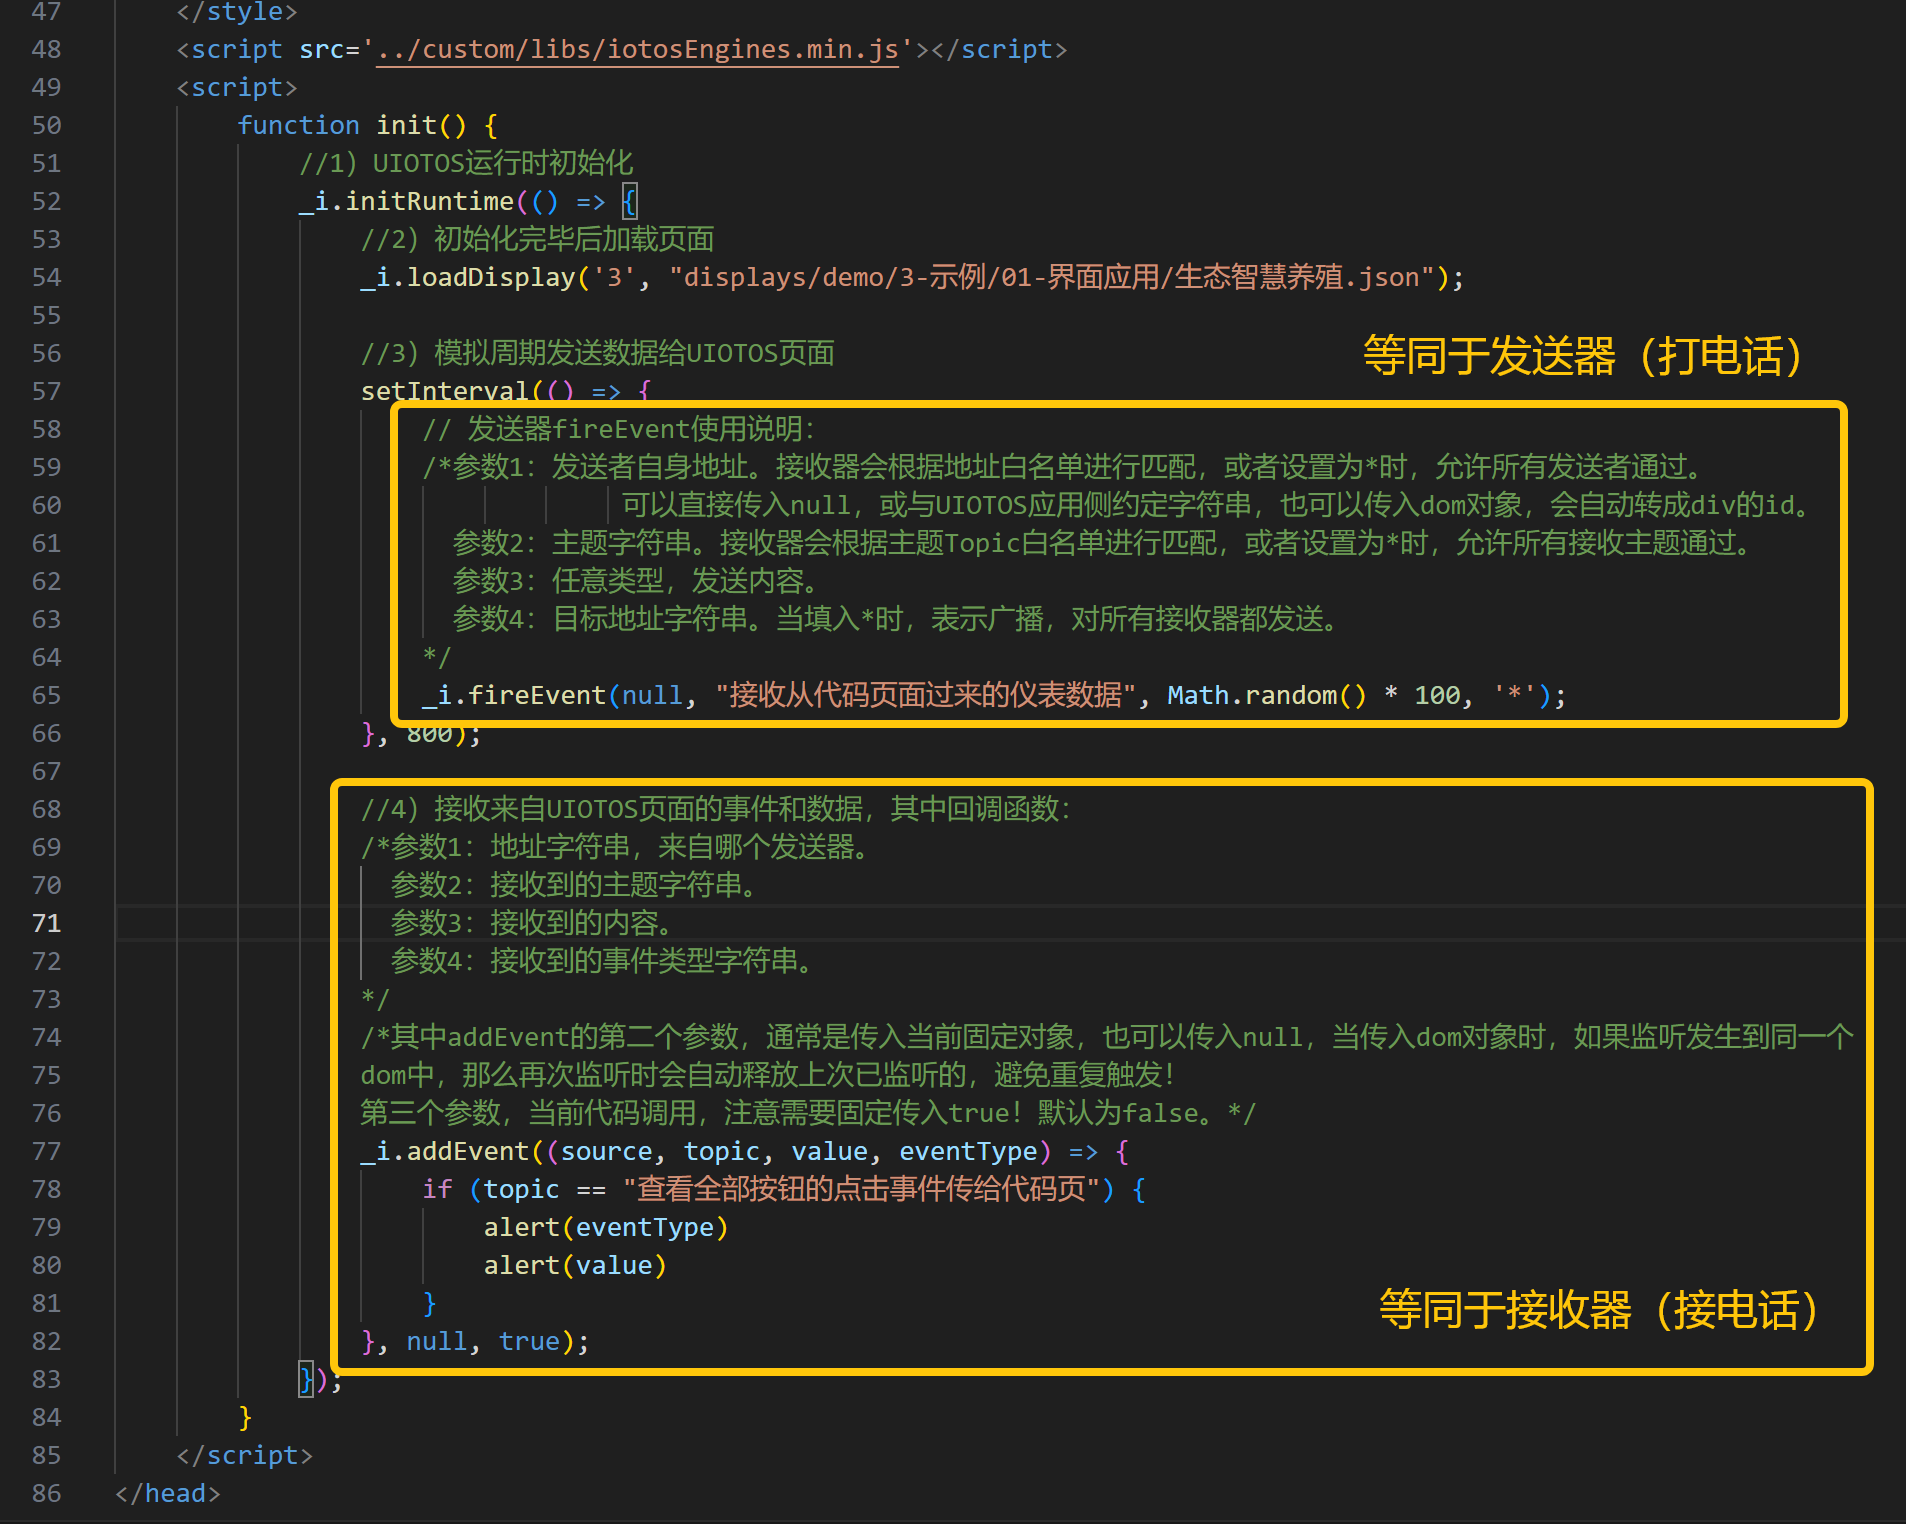This screenshot has height=1524, width=1906.
Task: Click line number 71 in the gutter
Action: 46,923
